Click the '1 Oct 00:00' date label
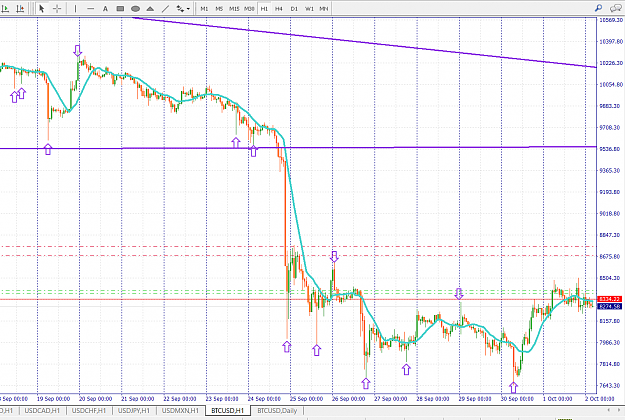The image size is (625, 420). (558, 398)
